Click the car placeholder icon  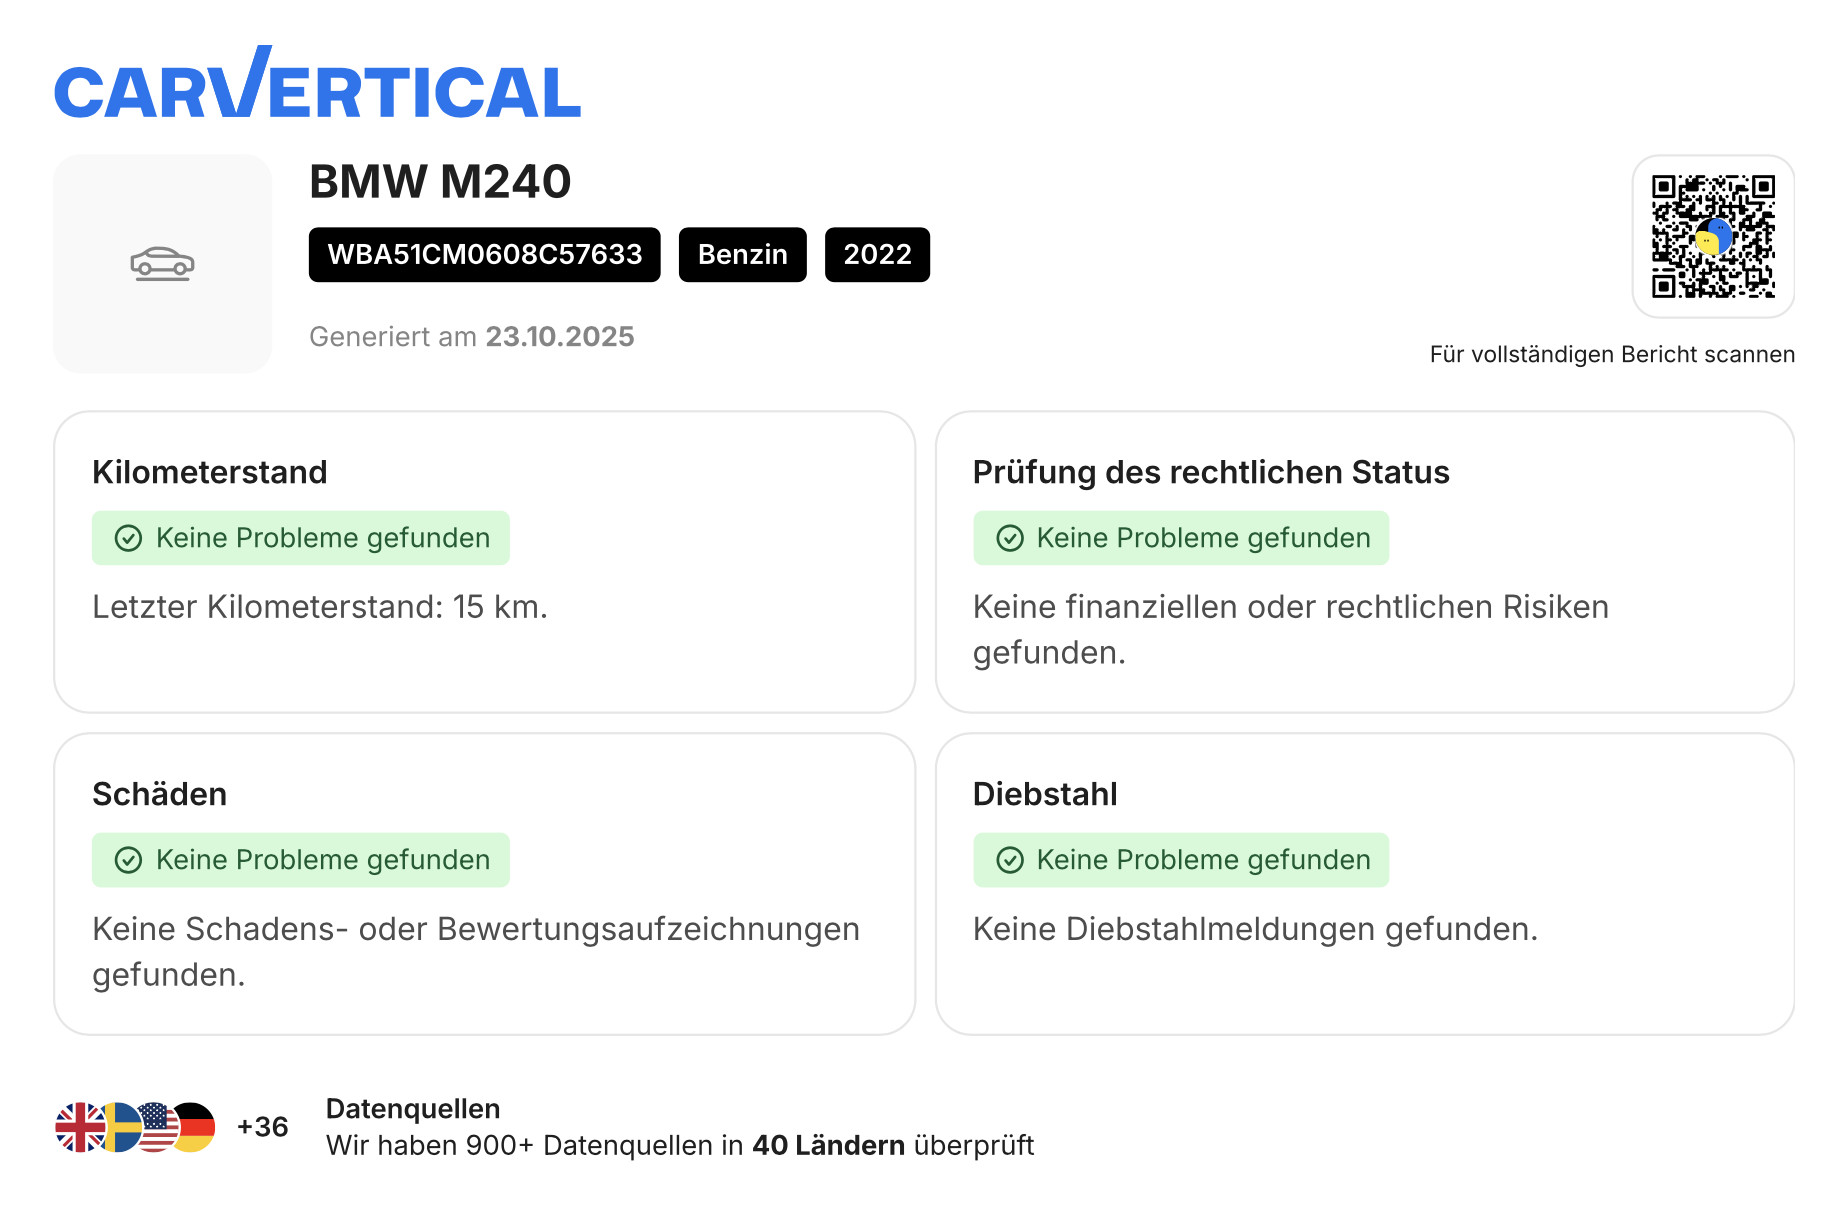pos(162,264)
